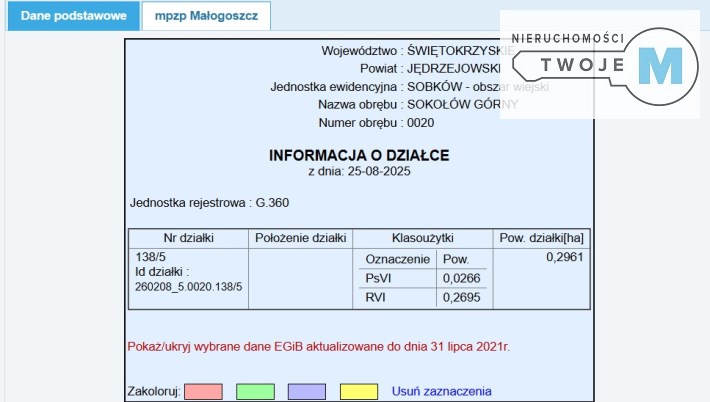Viewport: 710px width, 402px height.
Task: Select parcel number 138/5 cell
Action: [150, 257]
